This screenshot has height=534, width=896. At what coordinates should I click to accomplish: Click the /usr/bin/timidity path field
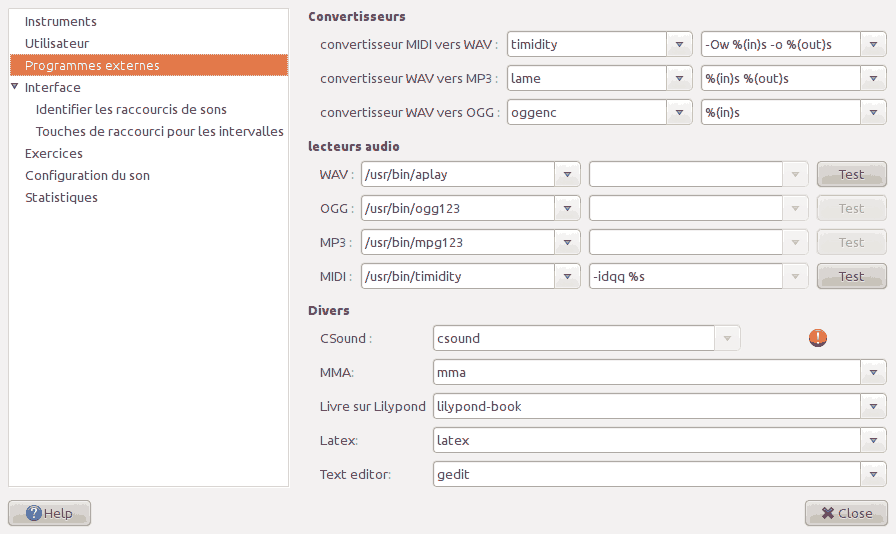[458, 277]
